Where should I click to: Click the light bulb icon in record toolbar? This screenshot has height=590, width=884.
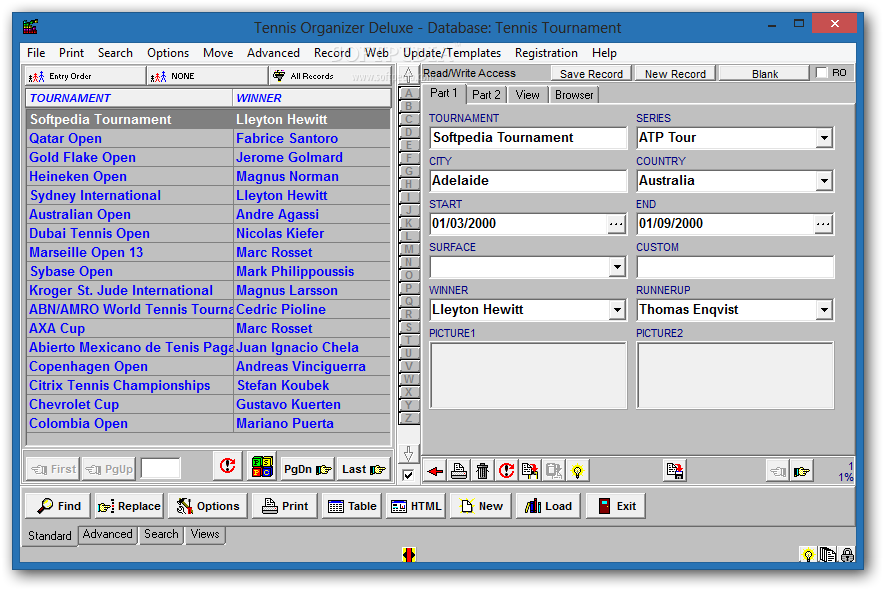[x=577, y=471]
